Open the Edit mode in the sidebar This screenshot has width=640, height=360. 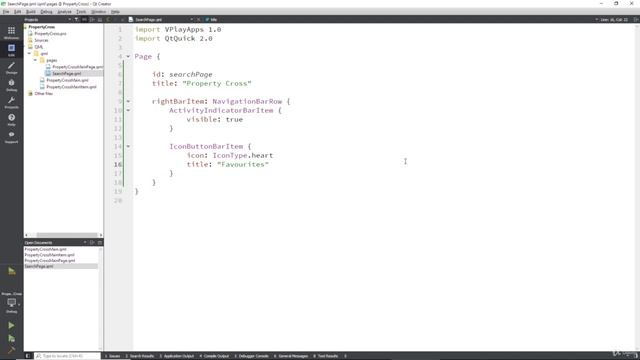[11, 50]
